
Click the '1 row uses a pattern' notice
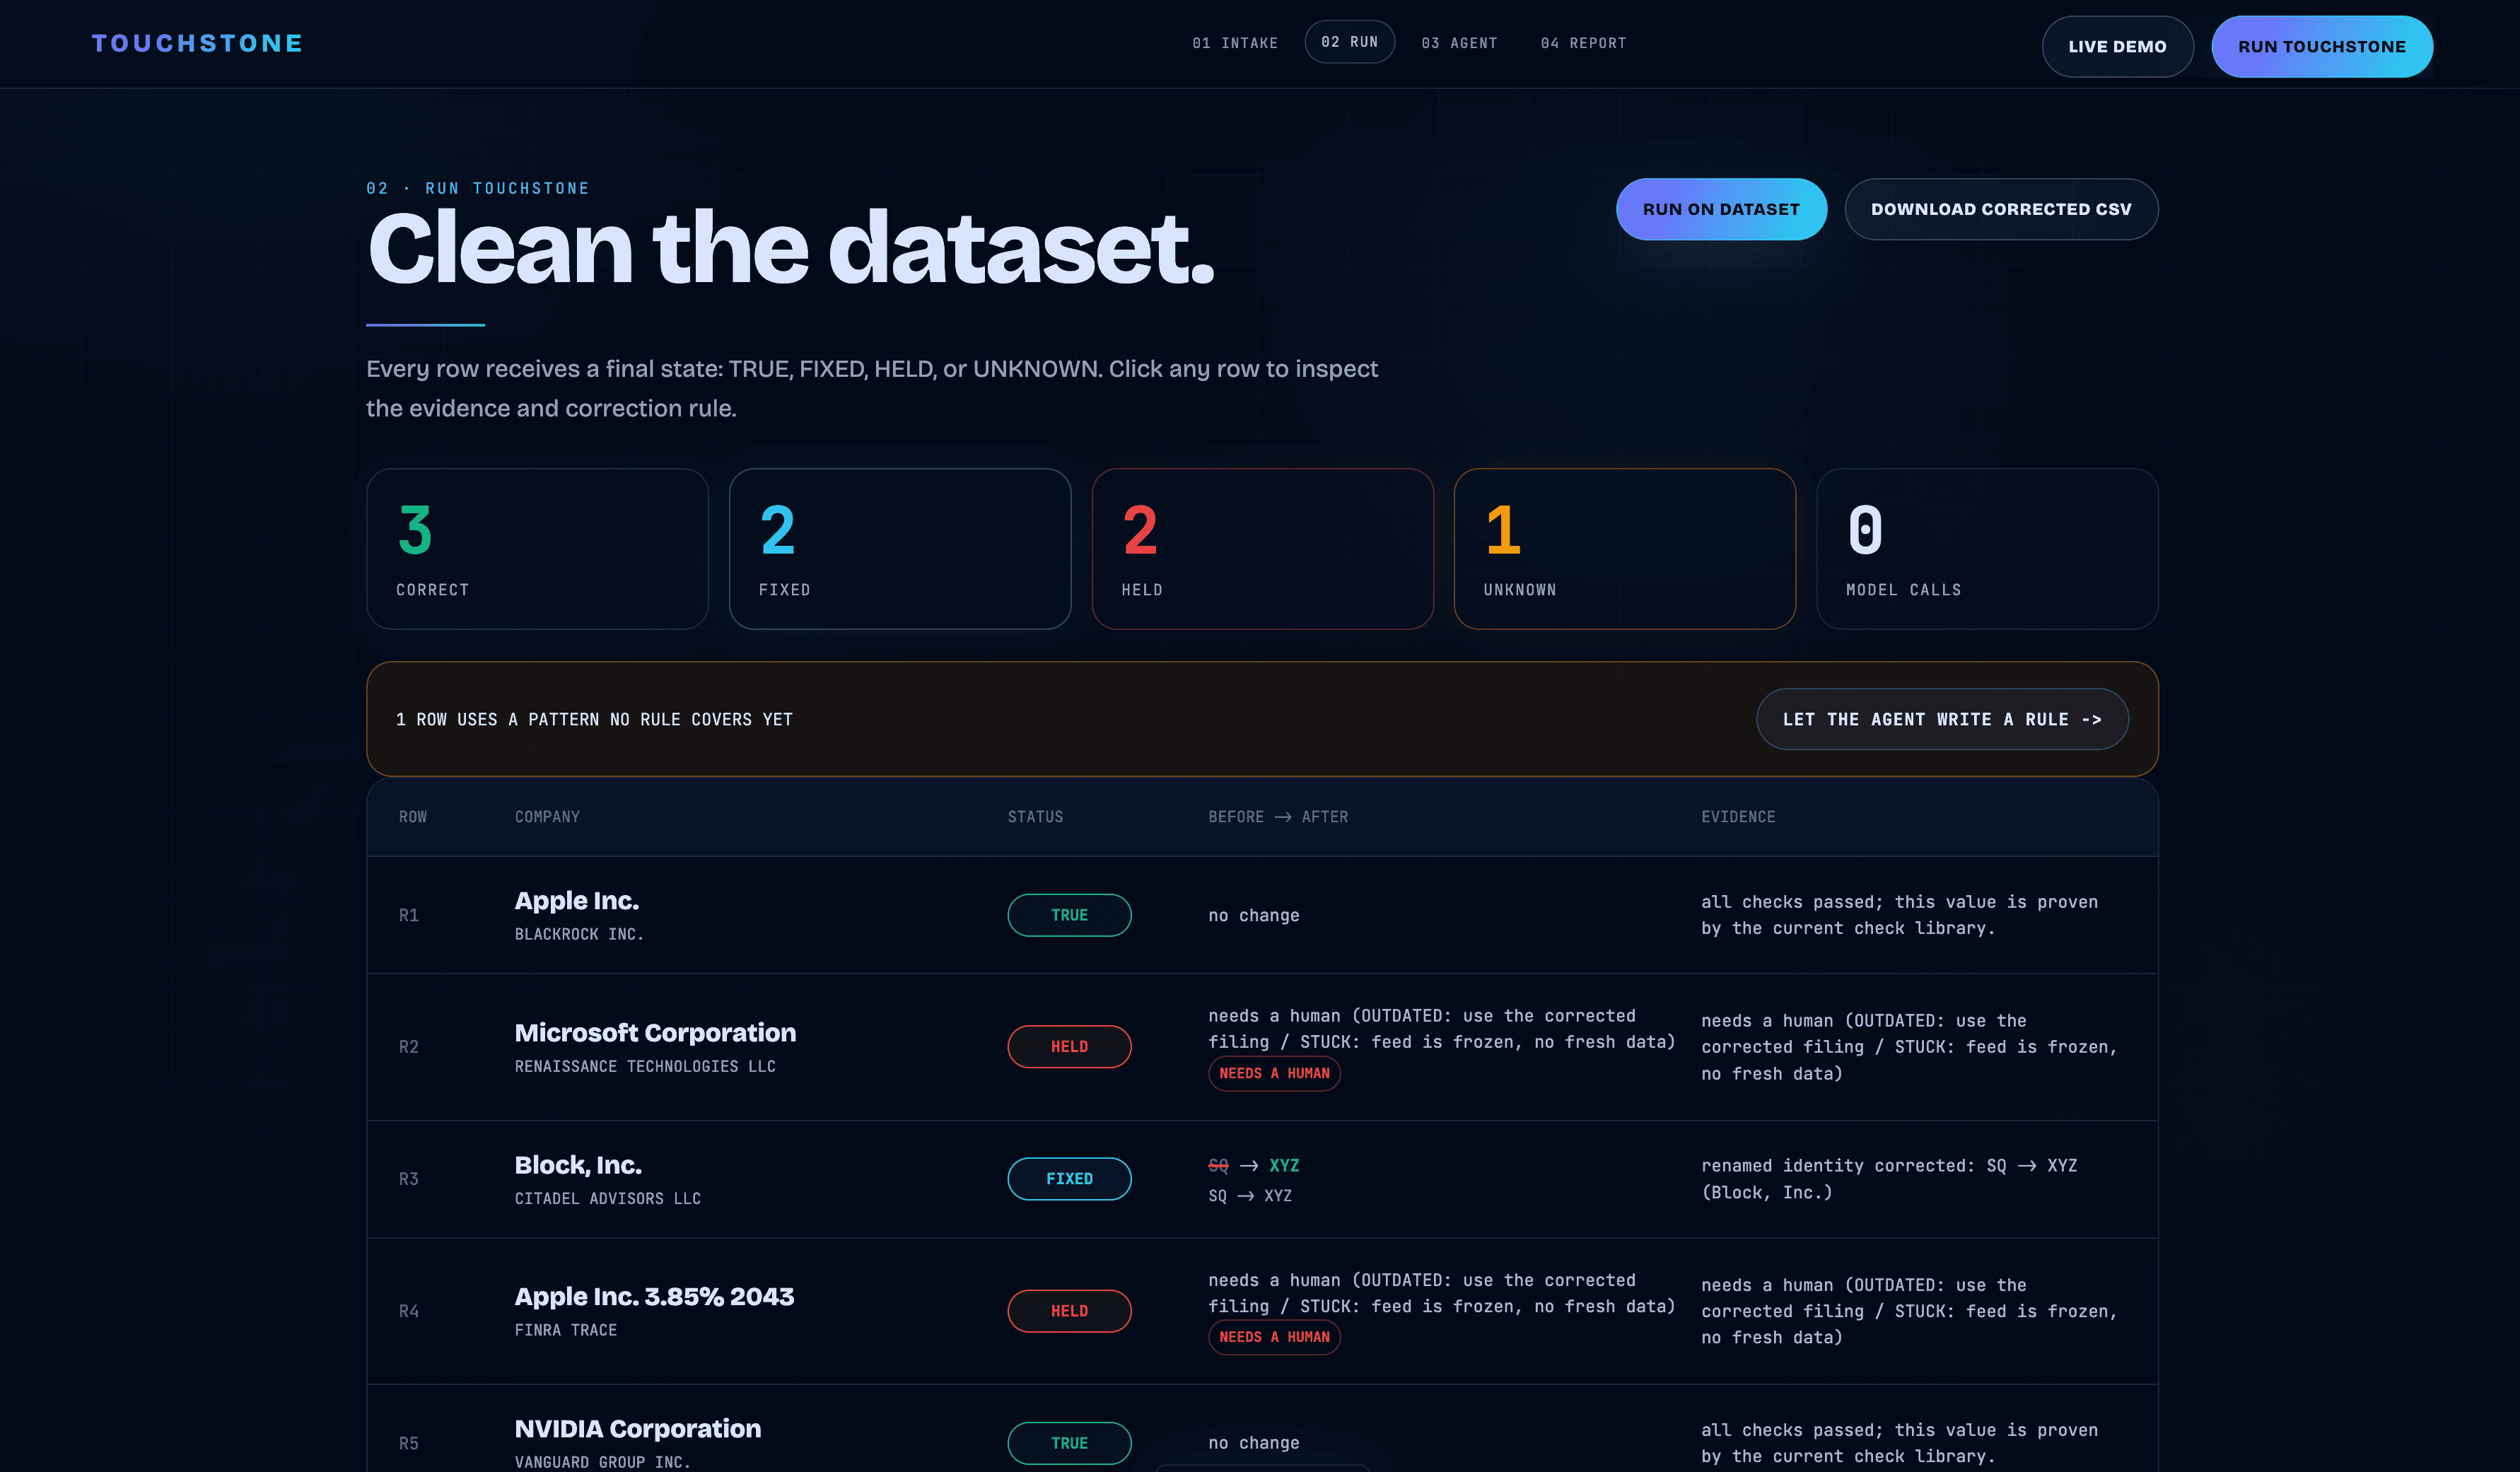pos(594,719)
